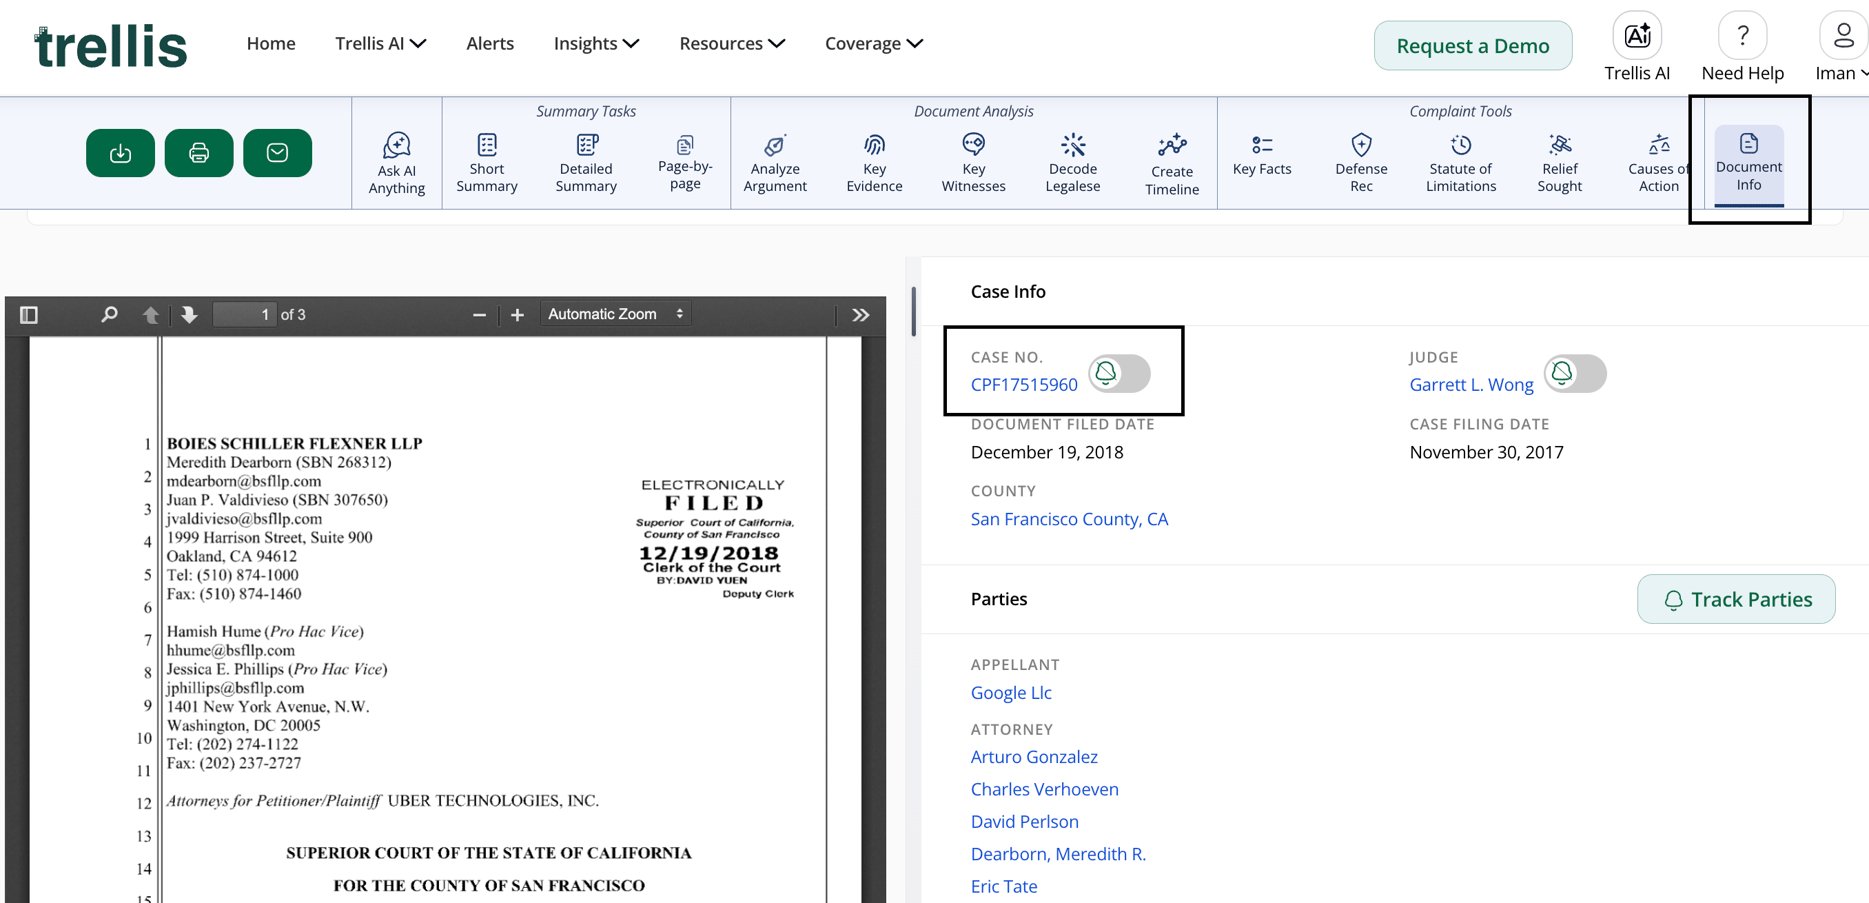Open Alerts in the navigation bar
Viewport: 1869px width, 903px height.
click(490, 43)
